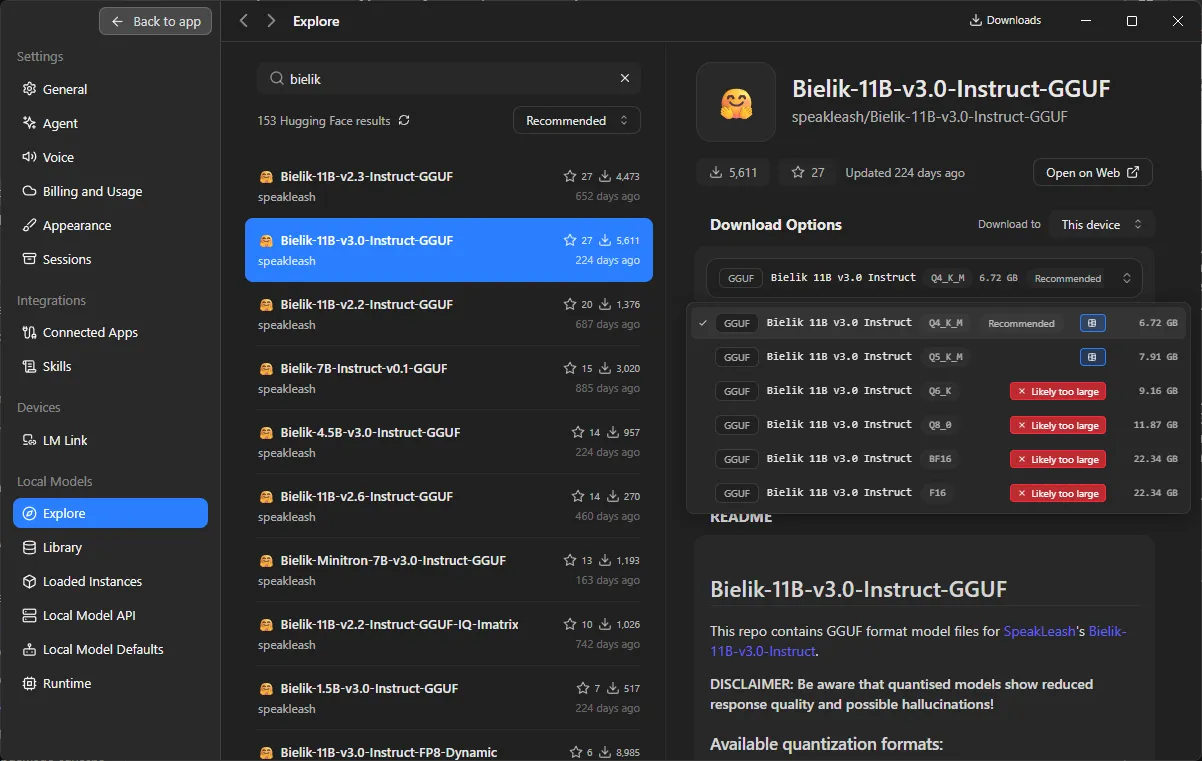The width and height of the screenshot is (1202, 761).
Task: Open the This device dropdown
Action: [1101, 224]
